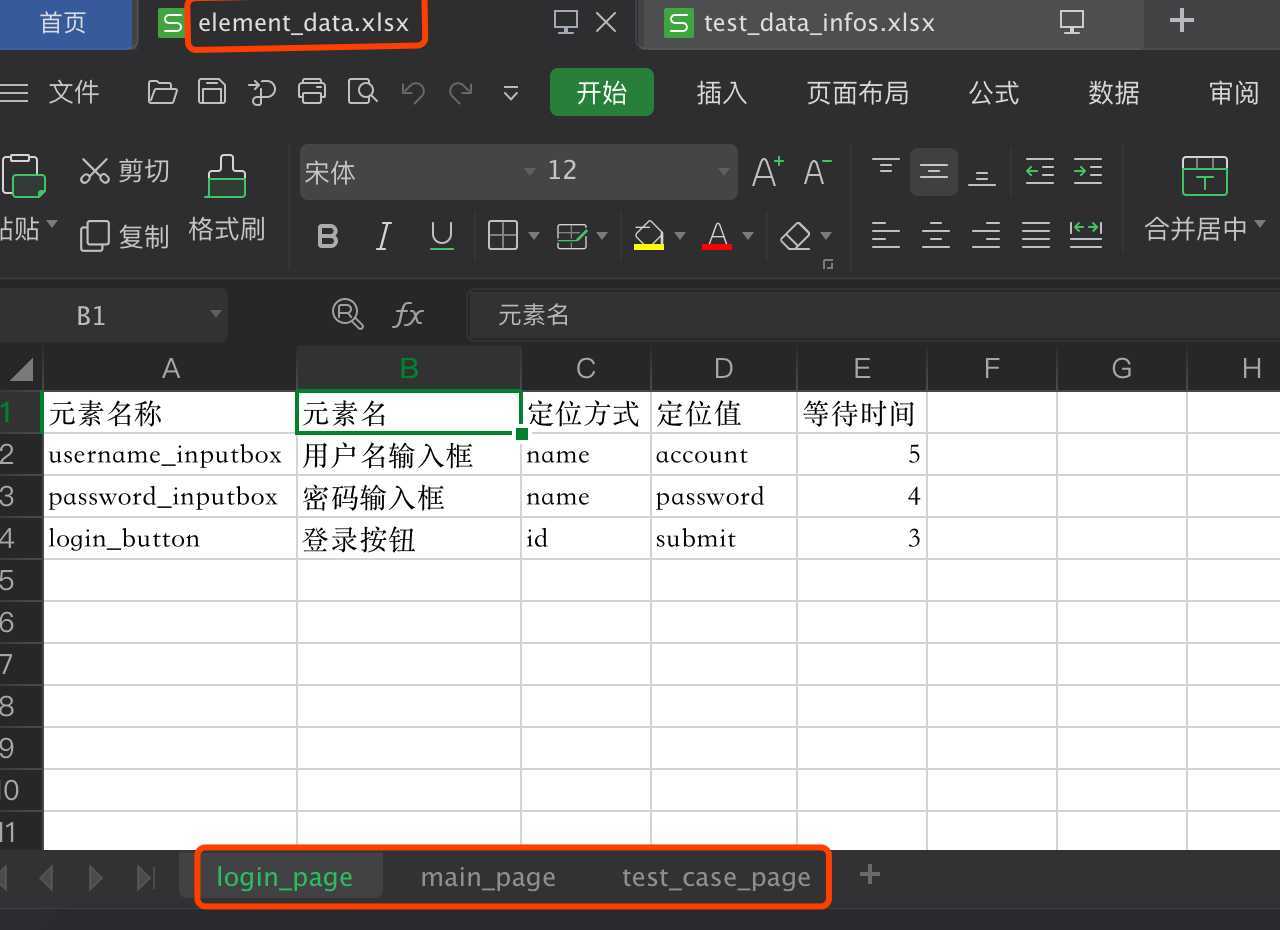Jump to last sheet navigation arrow

pos(146,877)
